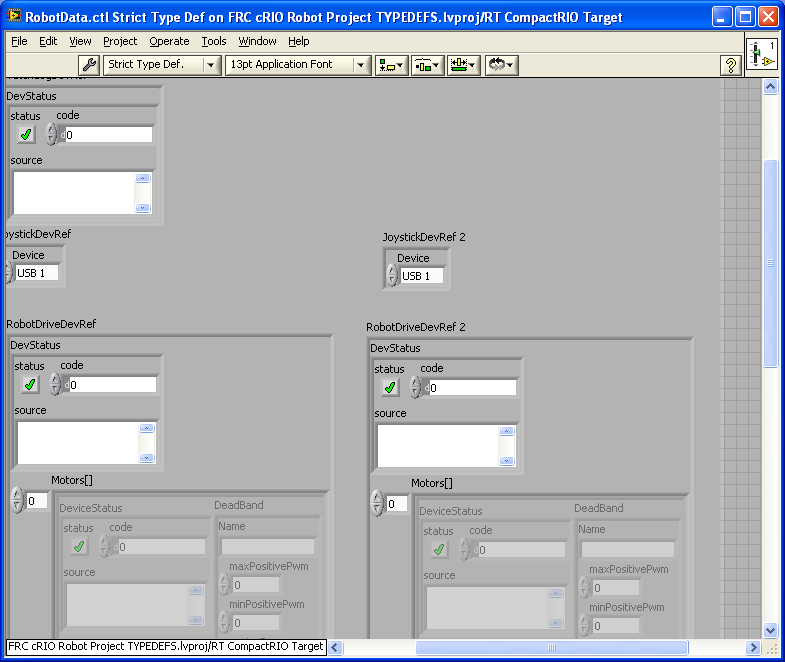
Task: Click RobotDriveDevRef 2 Motors[] index field
Action: tap(397, 504)
